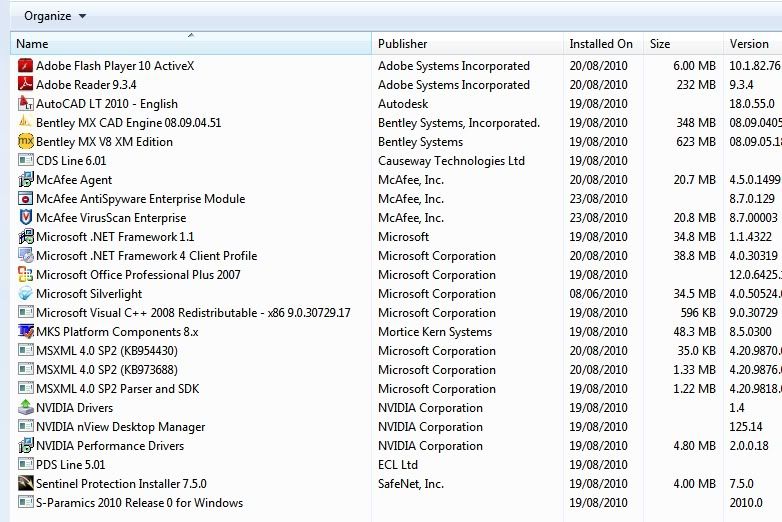Click the McAfee Agent icon
Viewport: 782px width, 522px height.
pyautogui.click(x=25, y=179)
